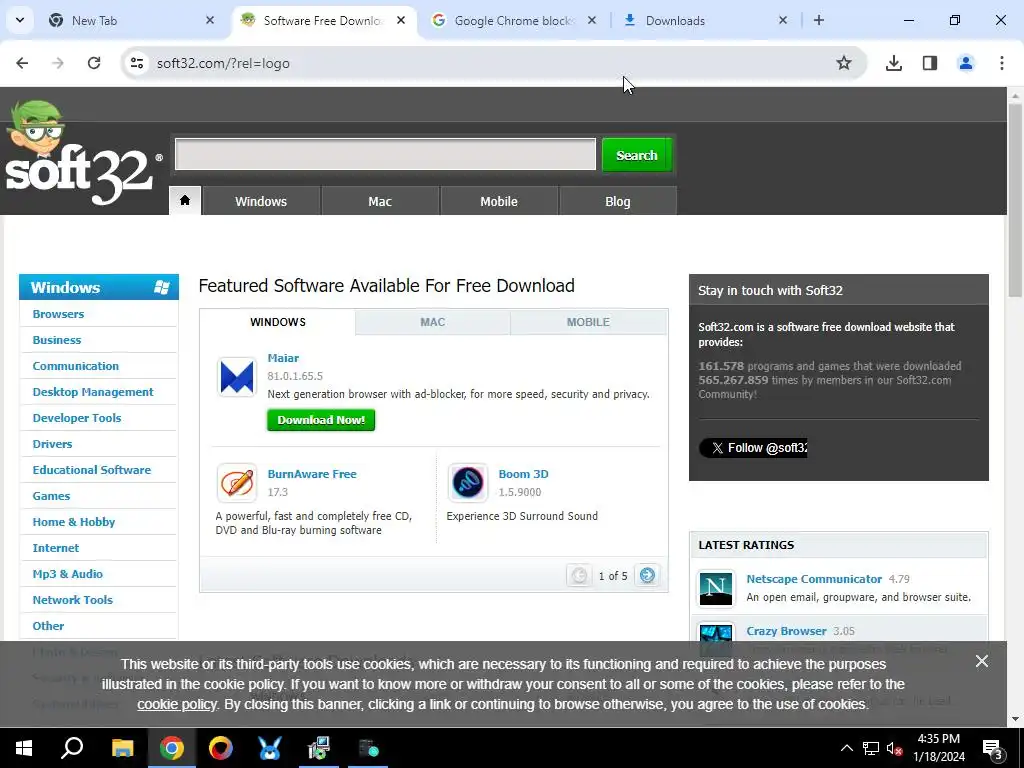The width and height of the screenshot is (1024, 768).
Task: Open Developer Tools category
Action: (77, 418)
